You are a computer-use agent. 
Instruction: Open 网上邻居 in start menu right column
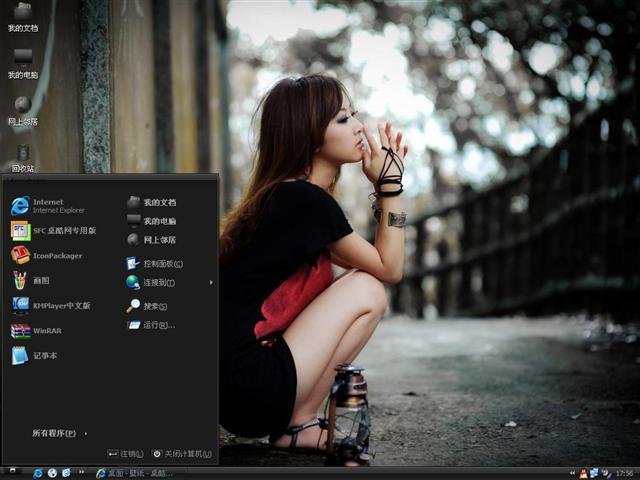pos(151,240)
